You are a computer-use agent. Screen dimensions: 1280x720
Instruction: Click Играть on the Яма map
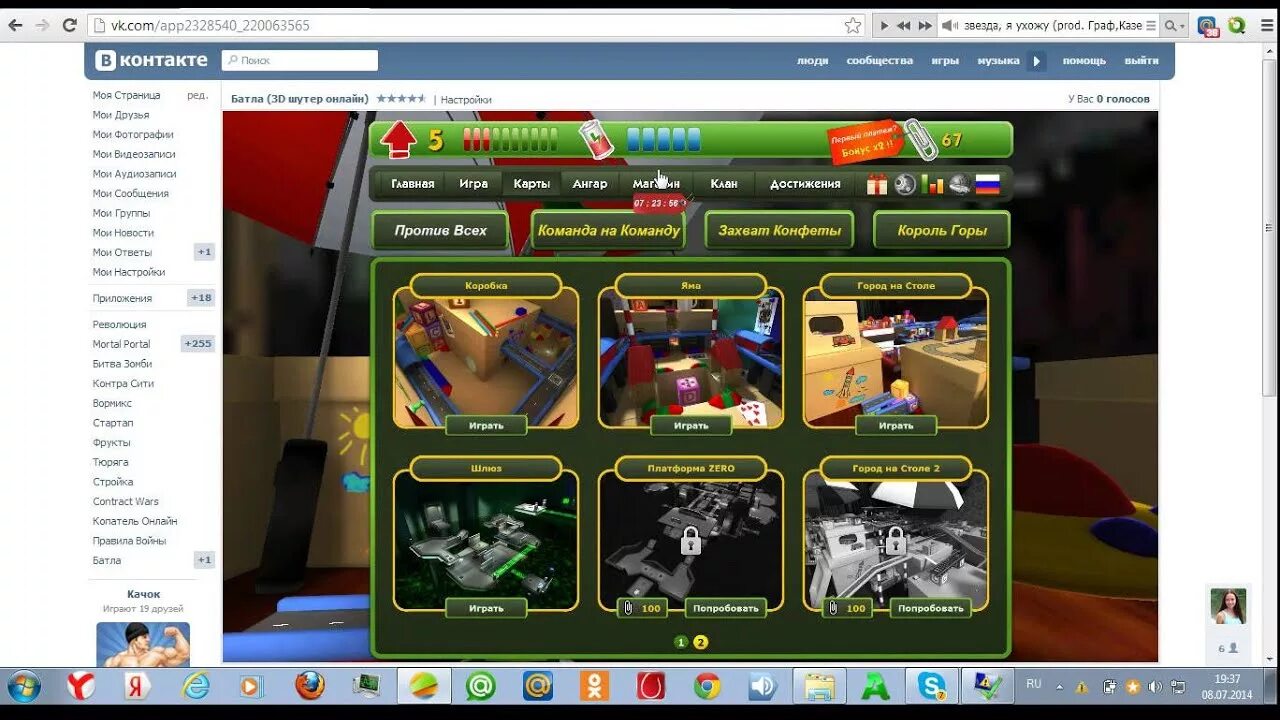click(x=691, y=425)
